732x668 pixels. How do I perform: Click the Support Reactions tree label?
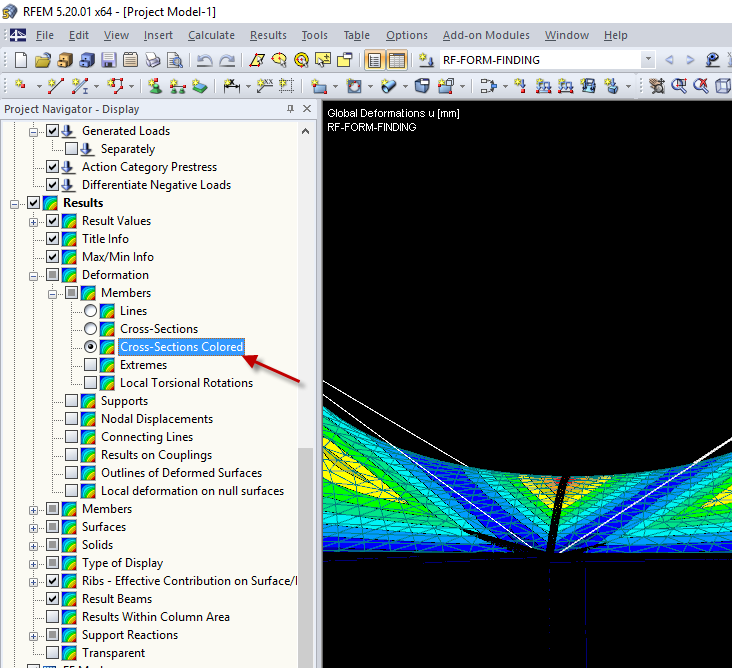[x=129, y=635]
